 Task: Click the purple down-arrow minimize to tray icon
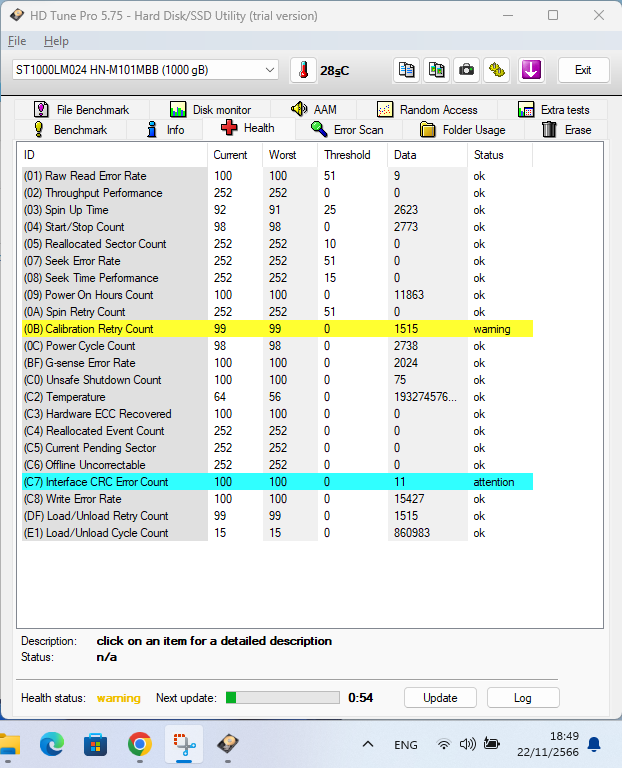pyautogui.click(x=531, y=70)
